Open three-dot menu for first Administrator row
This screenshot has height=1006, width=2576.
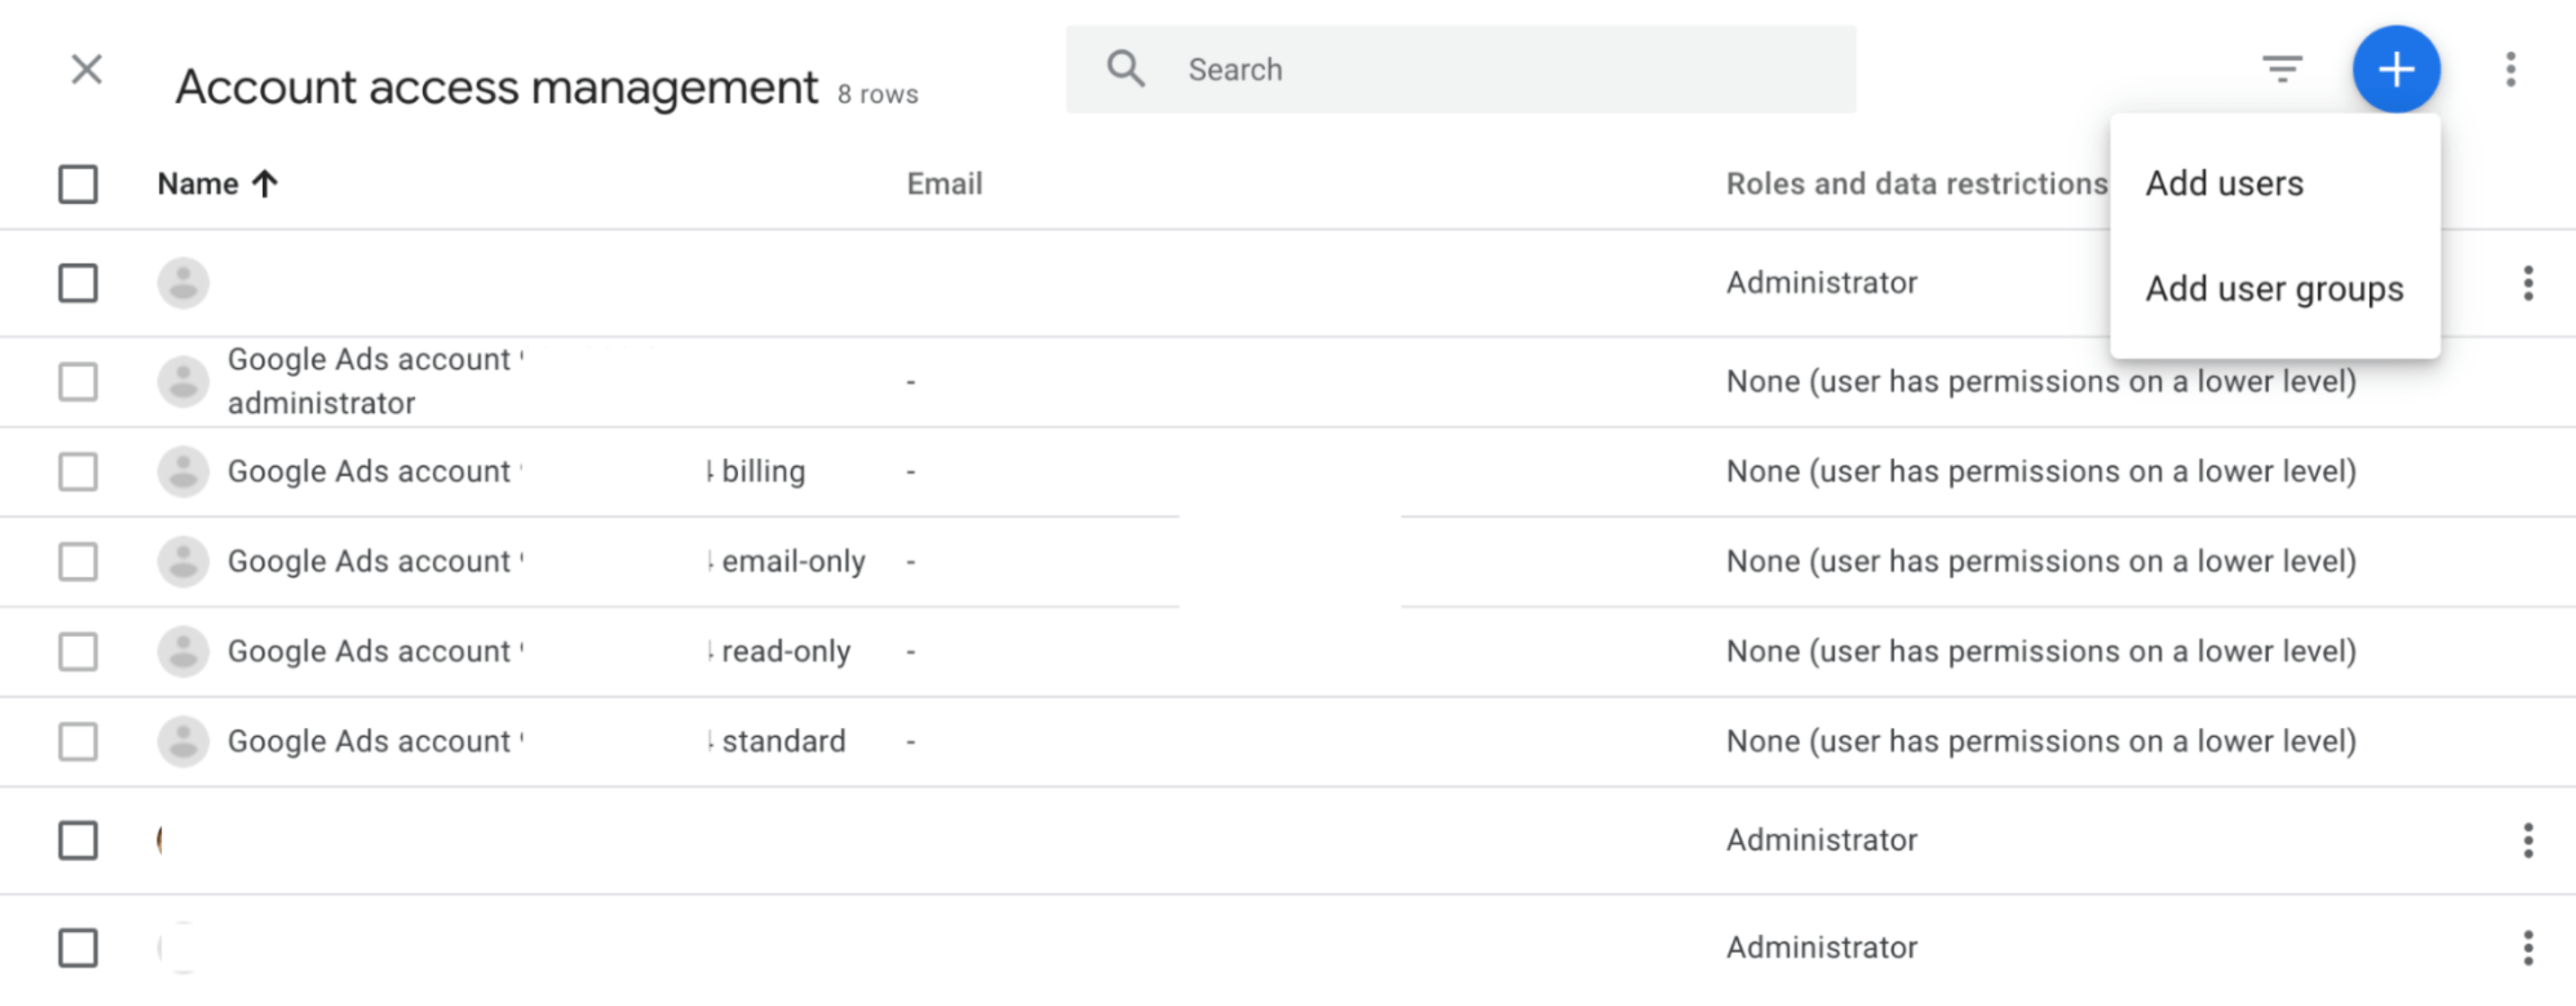[2527, 284]
